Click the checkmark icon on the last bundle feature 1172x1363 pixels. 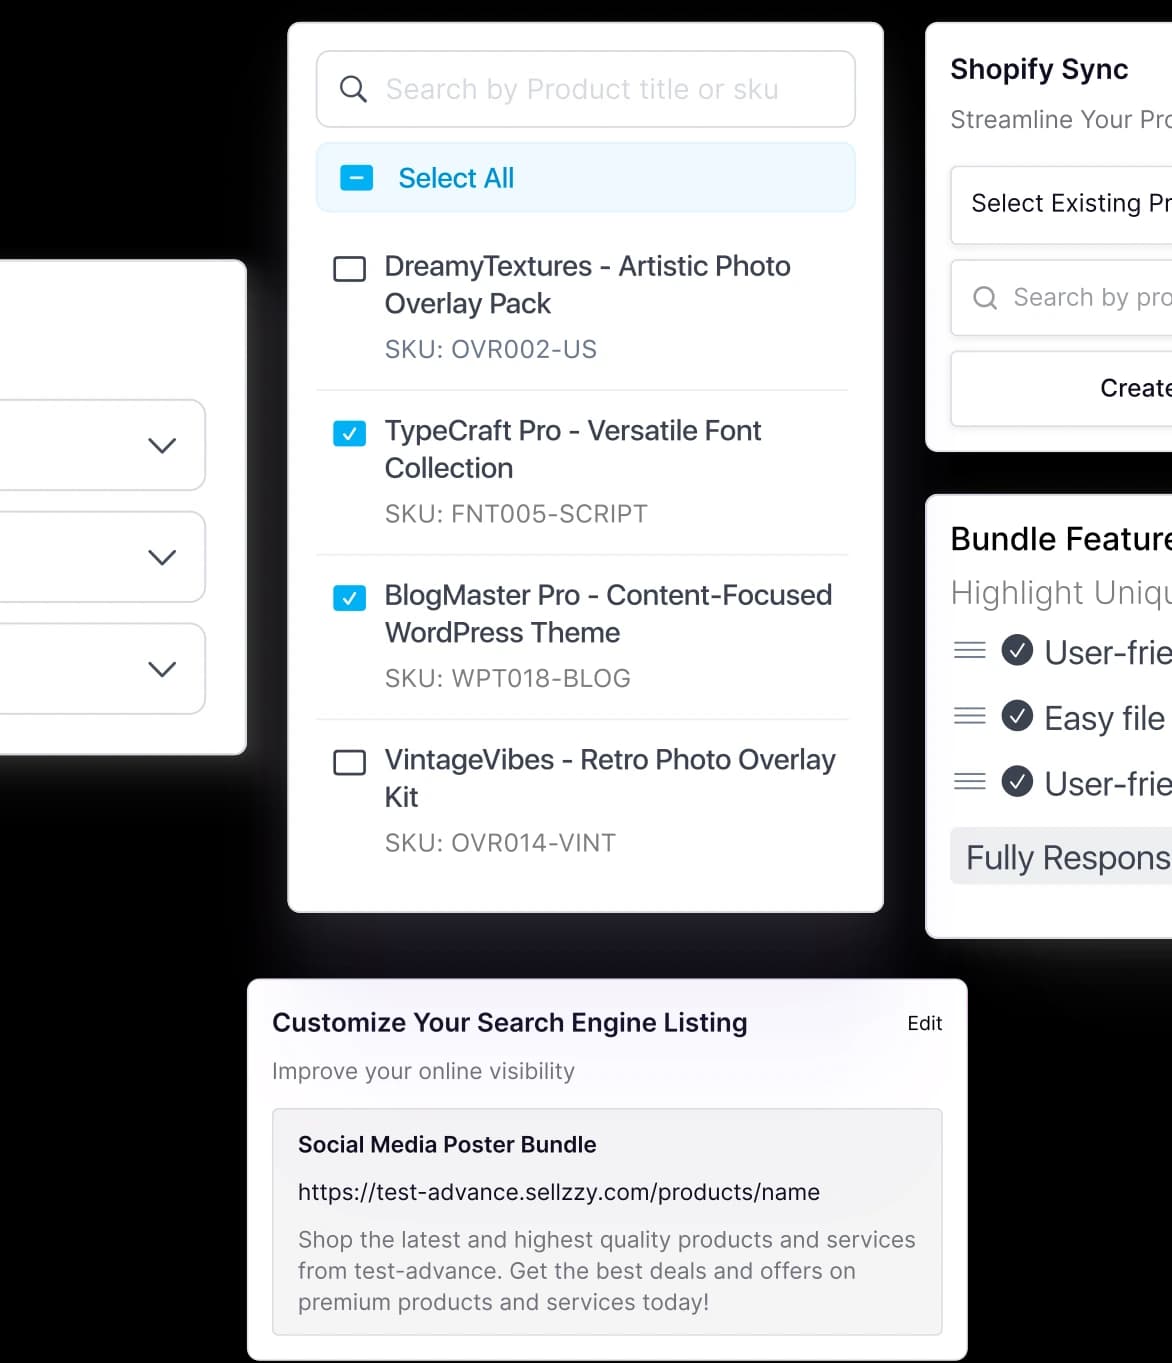(x=1017, y=782)
